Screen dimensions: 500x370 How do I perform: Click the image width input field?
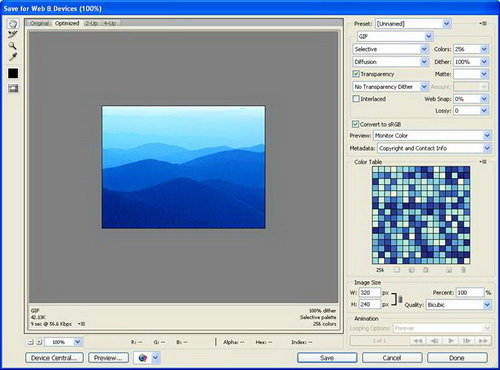click(x=369, y=293)
